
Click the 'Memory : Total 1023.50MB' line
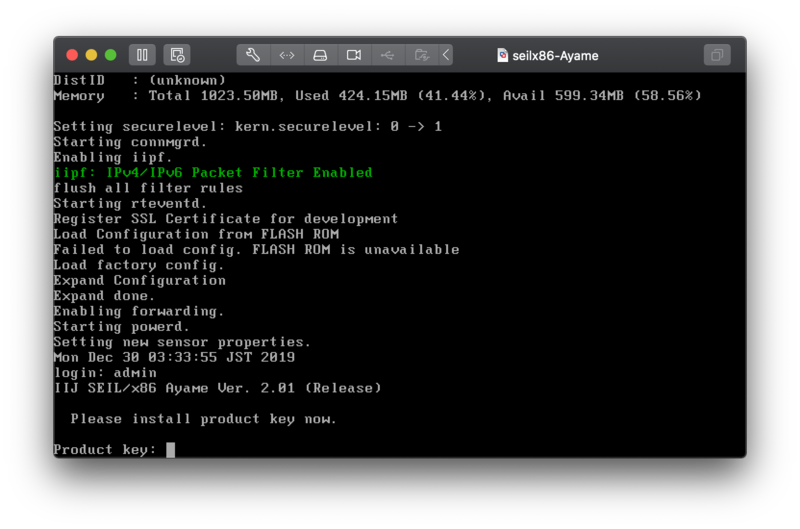click(378, 95)
